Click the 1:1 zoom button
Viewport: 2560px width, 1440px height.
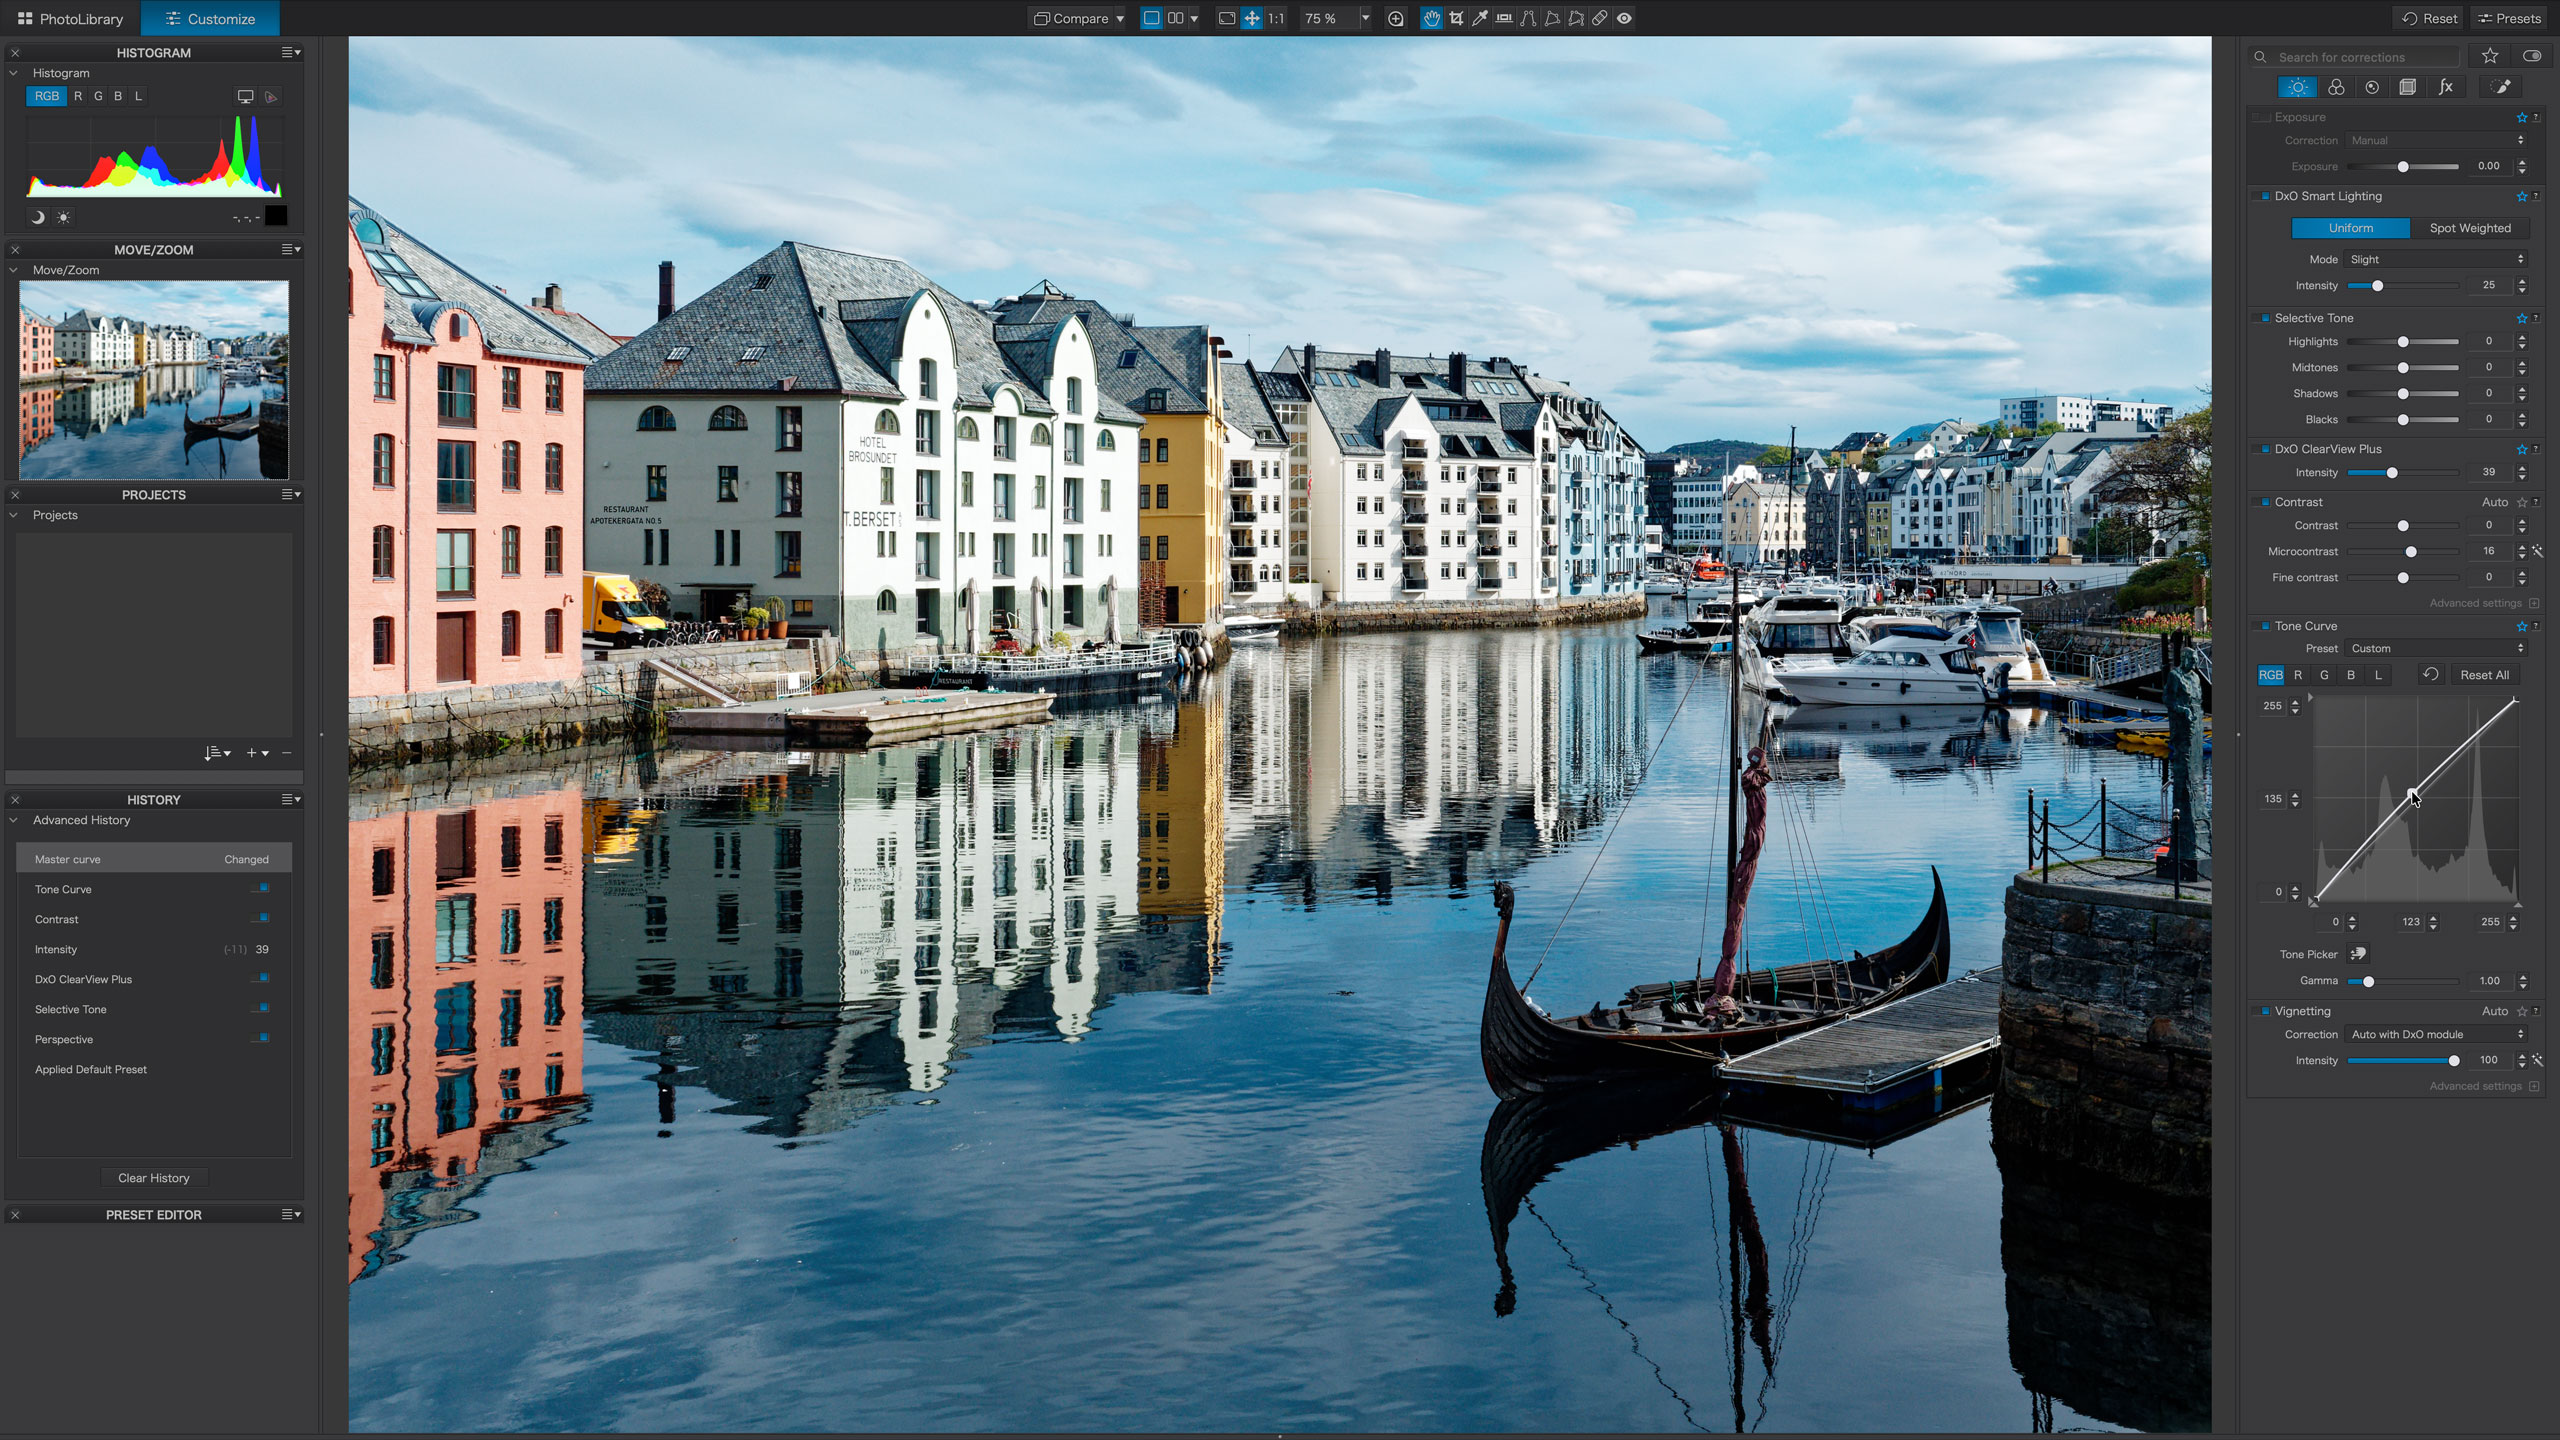click(1276, 18)
